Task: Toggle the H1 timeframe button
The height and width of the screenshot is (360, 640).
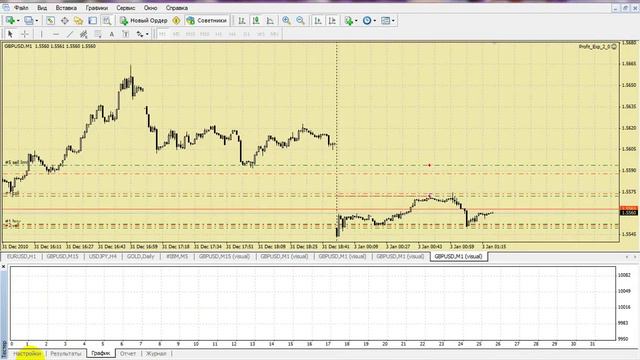Action: (218, 34)
